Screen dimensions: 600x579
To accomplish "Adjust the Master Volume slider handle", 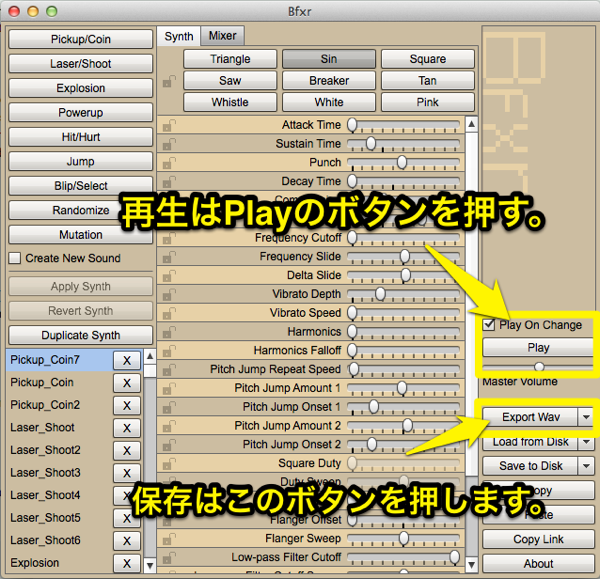I will point(539,367).
